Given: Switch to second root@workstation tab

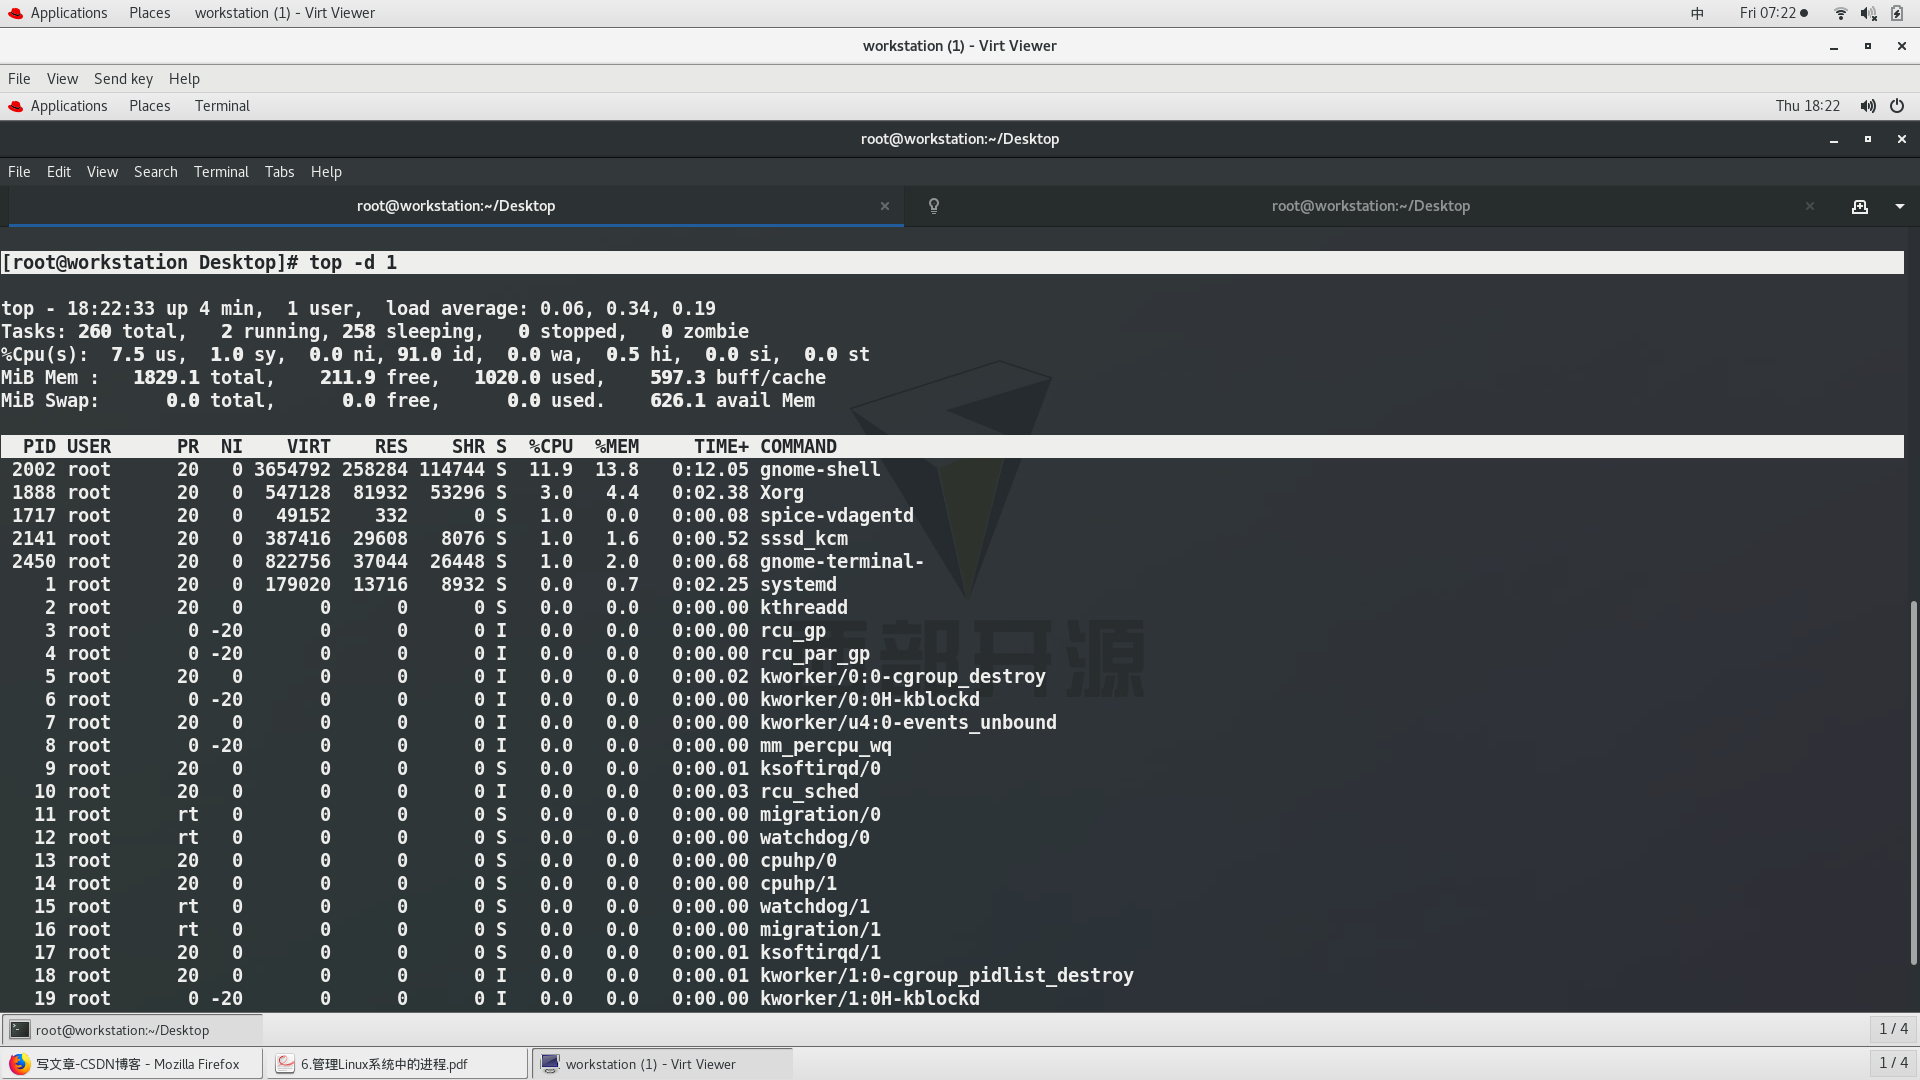Looking at the screenshot, I should coord(1370,206).
